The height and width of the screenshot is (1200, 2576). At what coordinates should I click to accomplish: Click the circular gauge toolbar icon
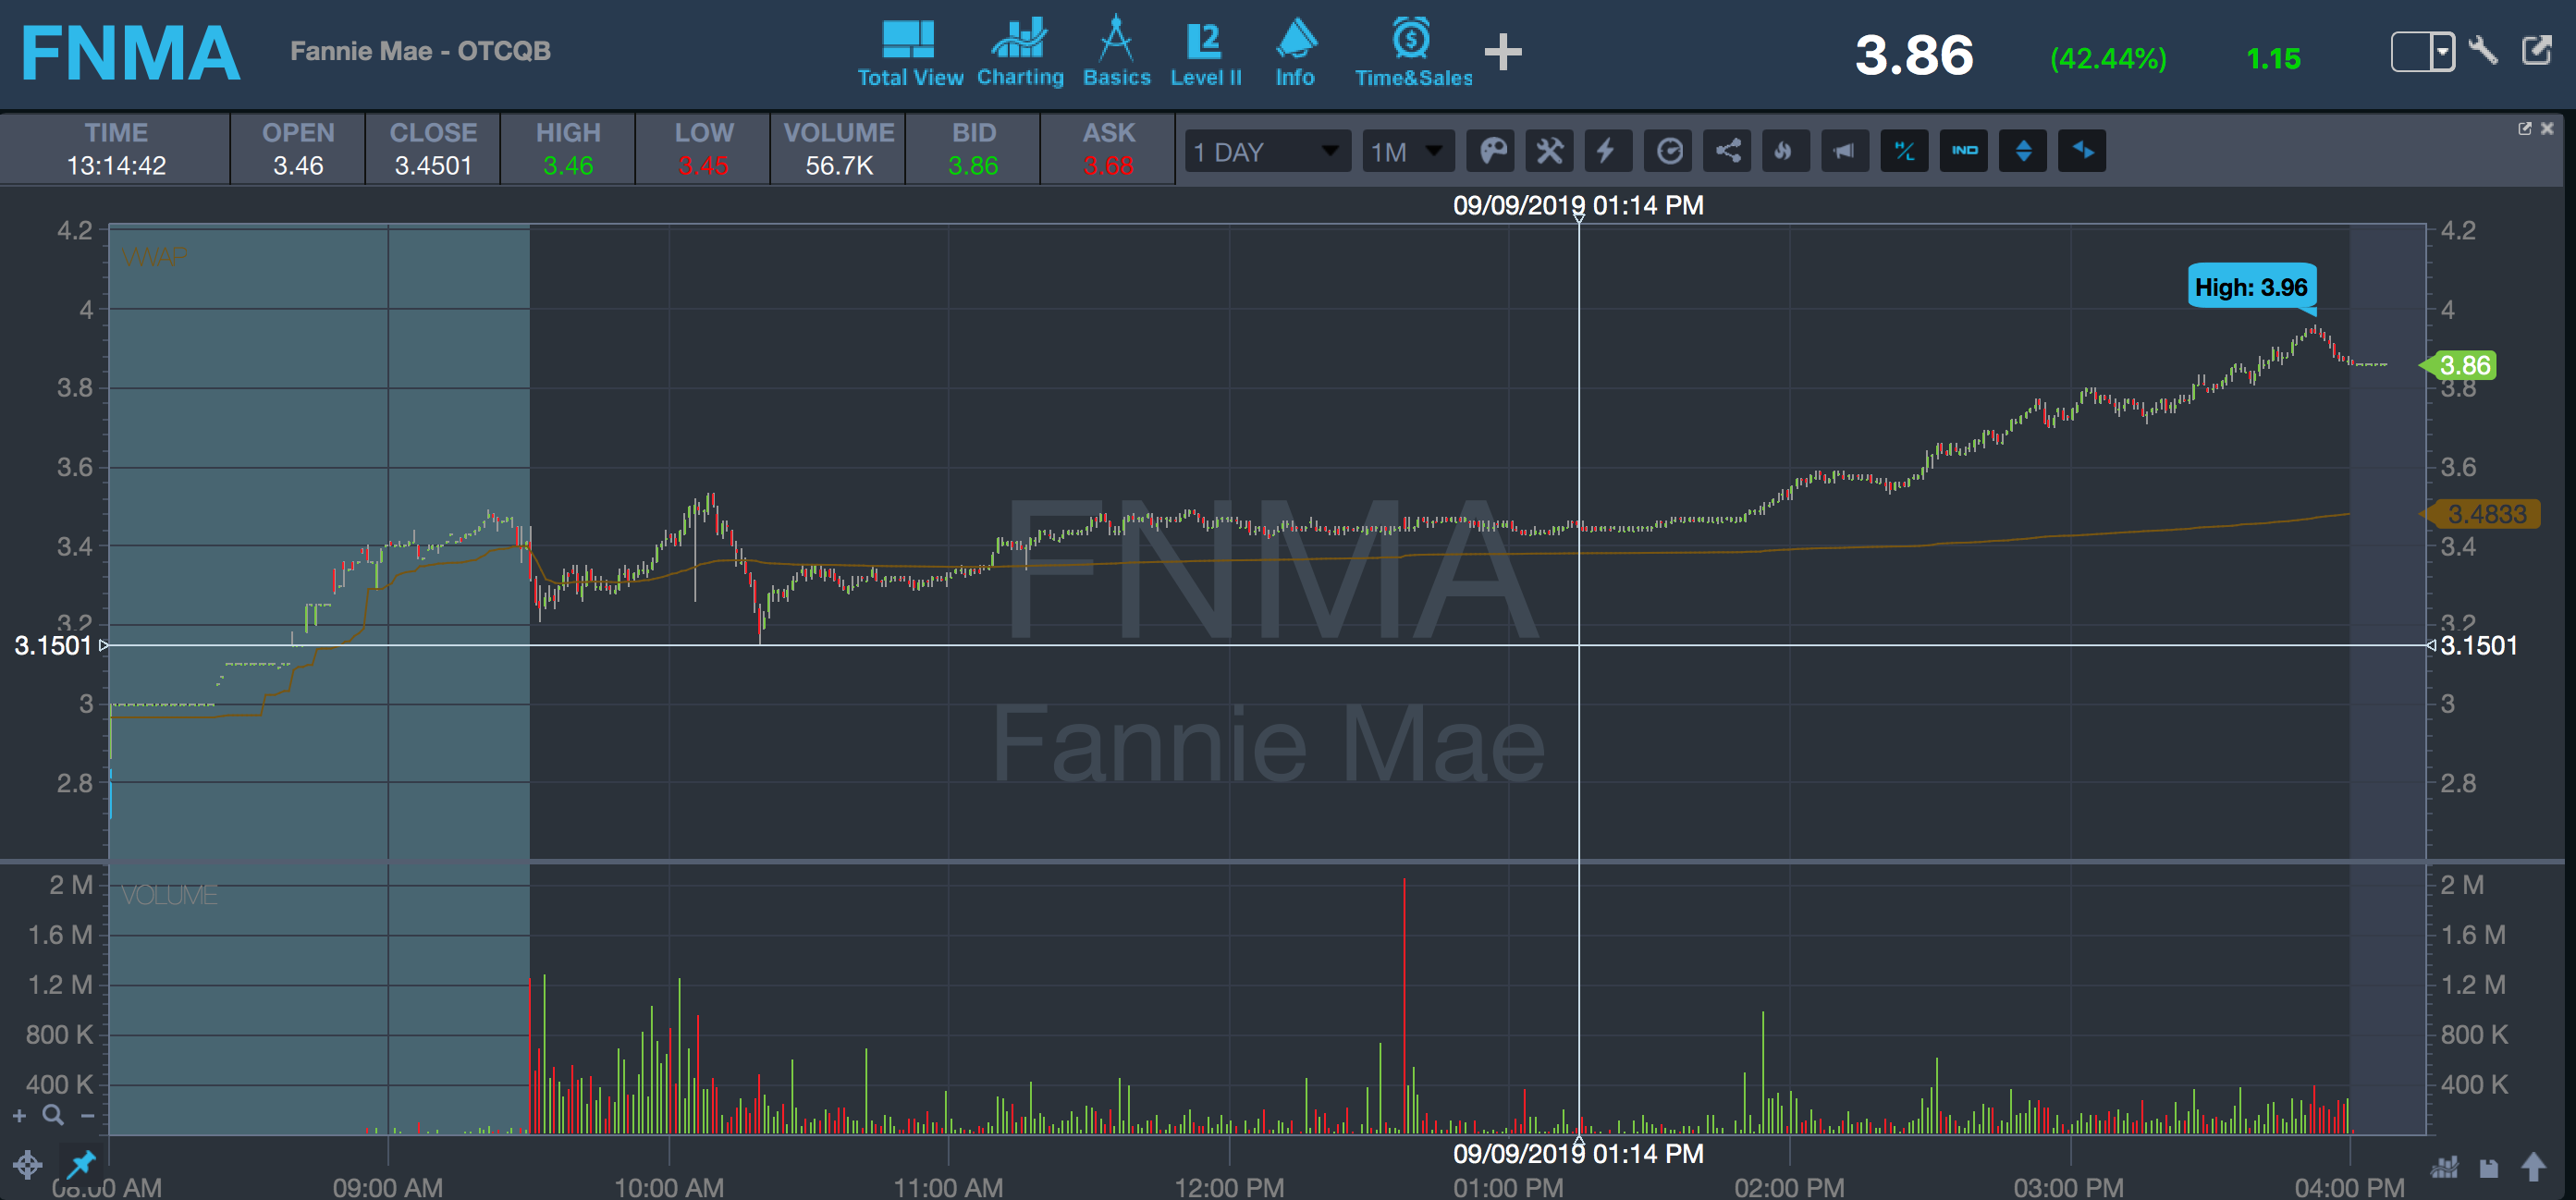pyautogui.click(x=1668, y=151)
